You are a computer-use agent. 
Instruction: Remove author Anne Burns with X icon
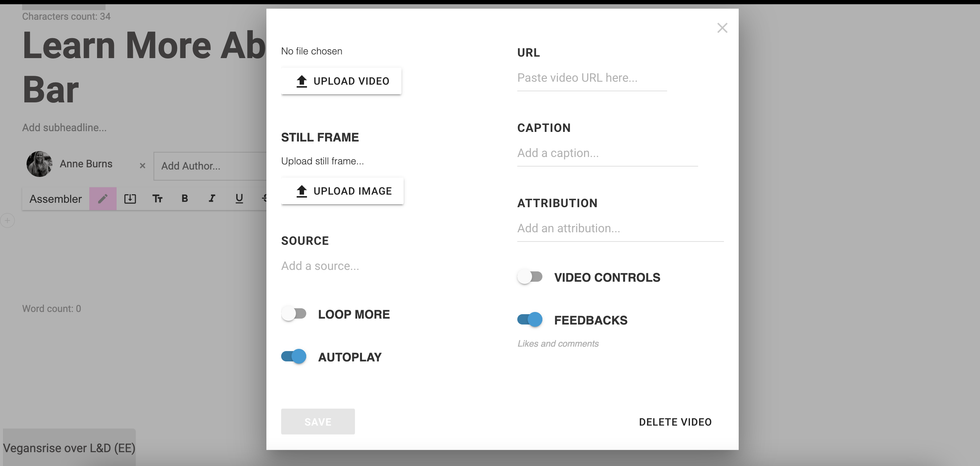[142, 166]
